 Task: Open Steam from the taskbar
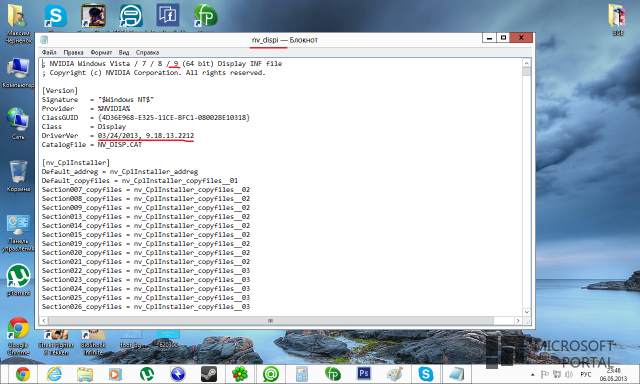209,374
